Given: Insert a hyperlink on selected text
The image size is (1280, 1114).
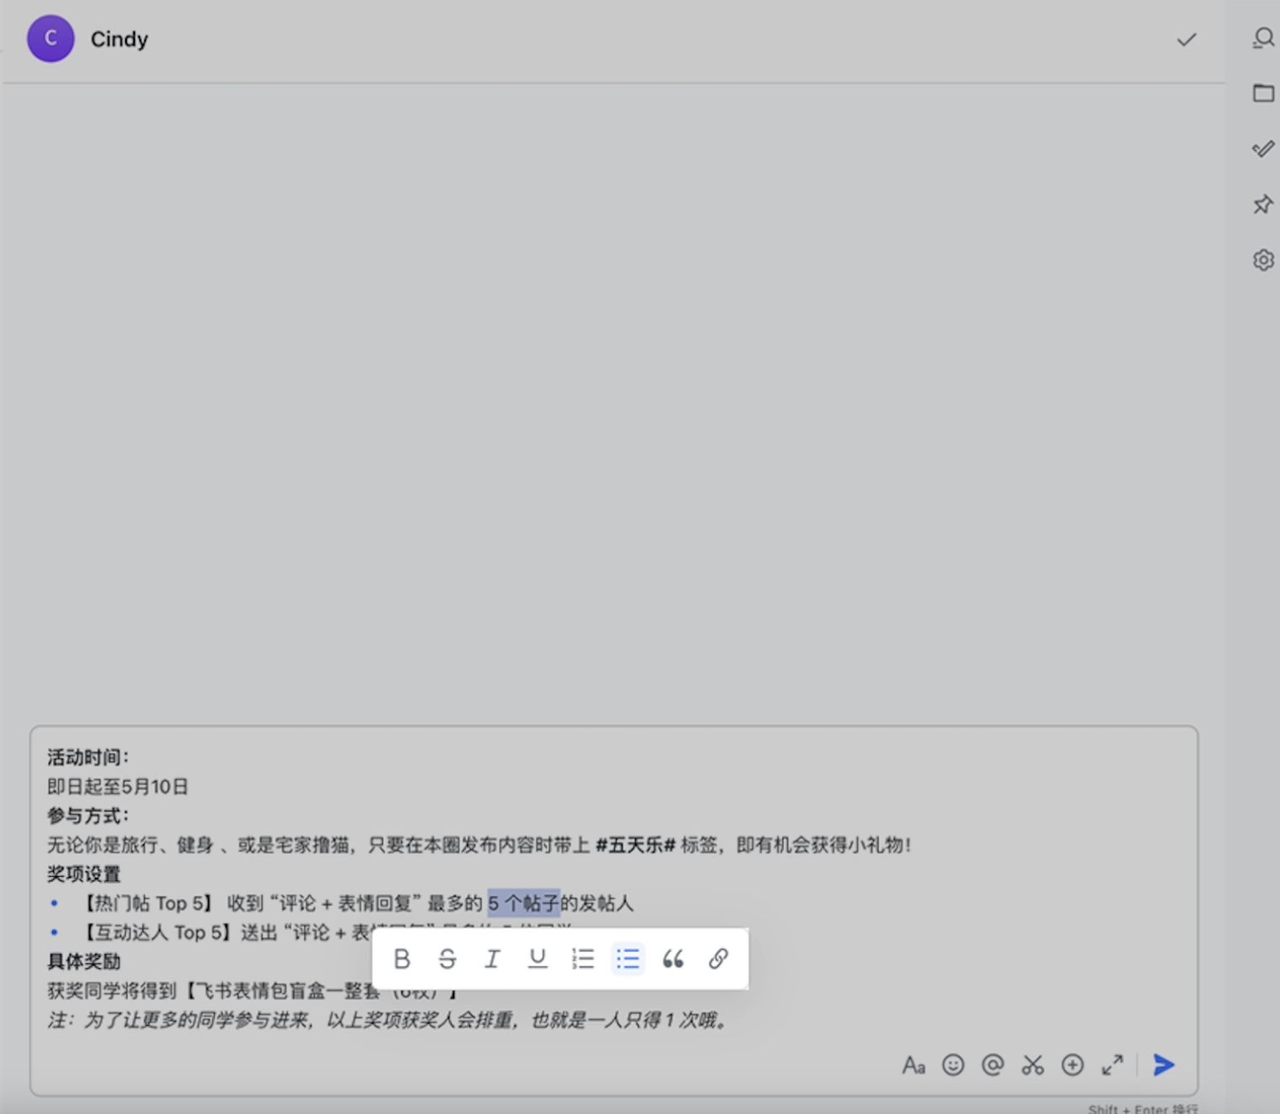Looking at the screenshot, I should (x=718, y=959).
